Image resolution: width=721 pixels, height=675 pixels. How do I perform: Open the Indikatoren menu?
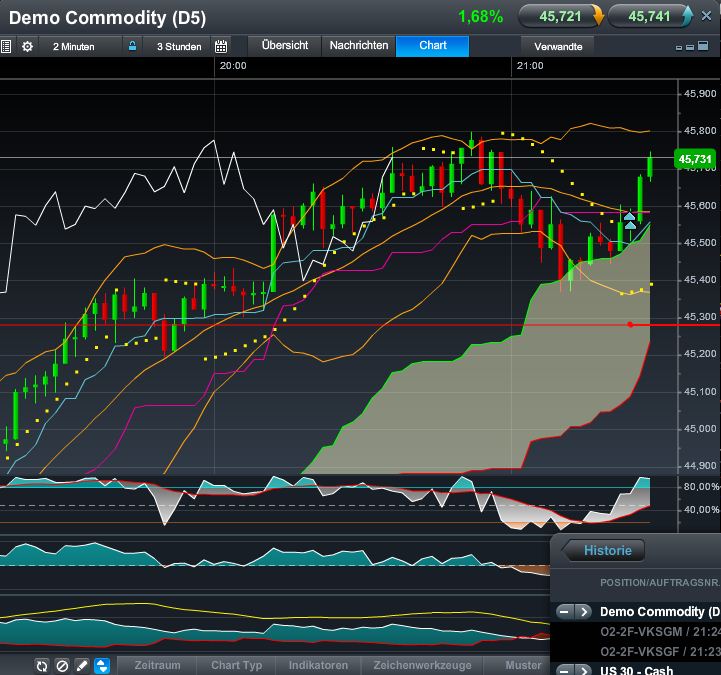tap(318, 665)
